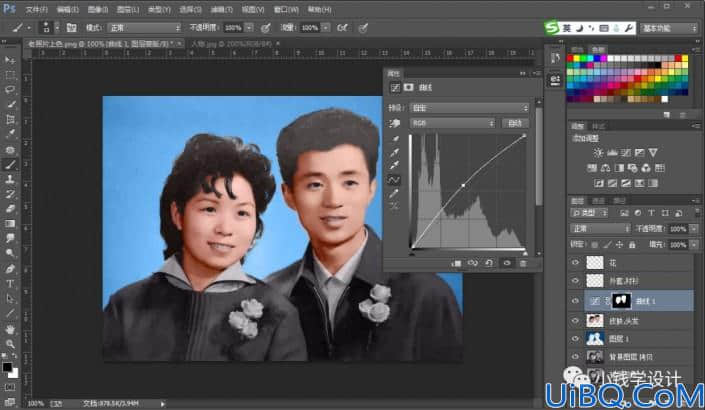Toggle lock transparent pixels in Layers
705x410 pixels.
pyautogui.click(x=594, y=245)
